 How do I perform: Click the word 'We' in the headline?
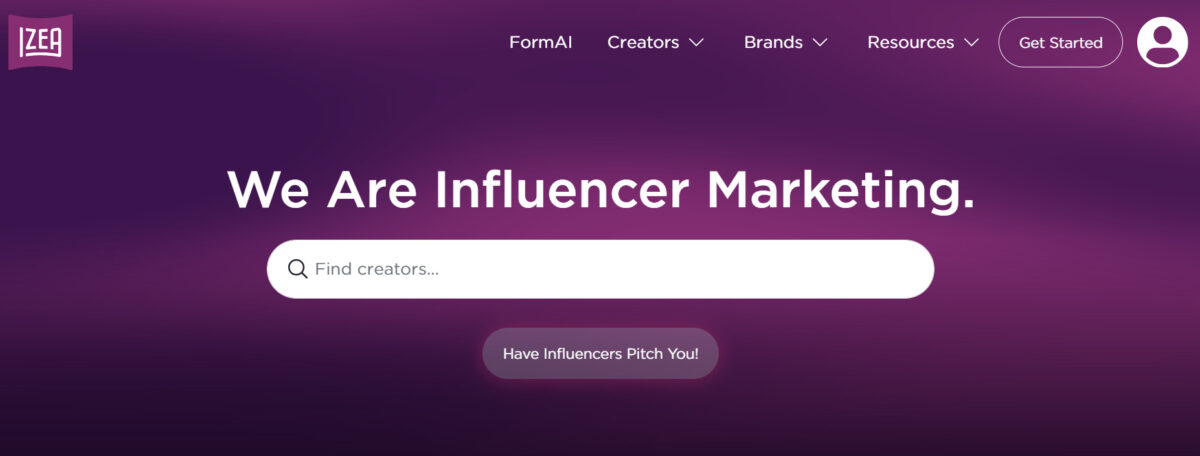coord(268,190)
